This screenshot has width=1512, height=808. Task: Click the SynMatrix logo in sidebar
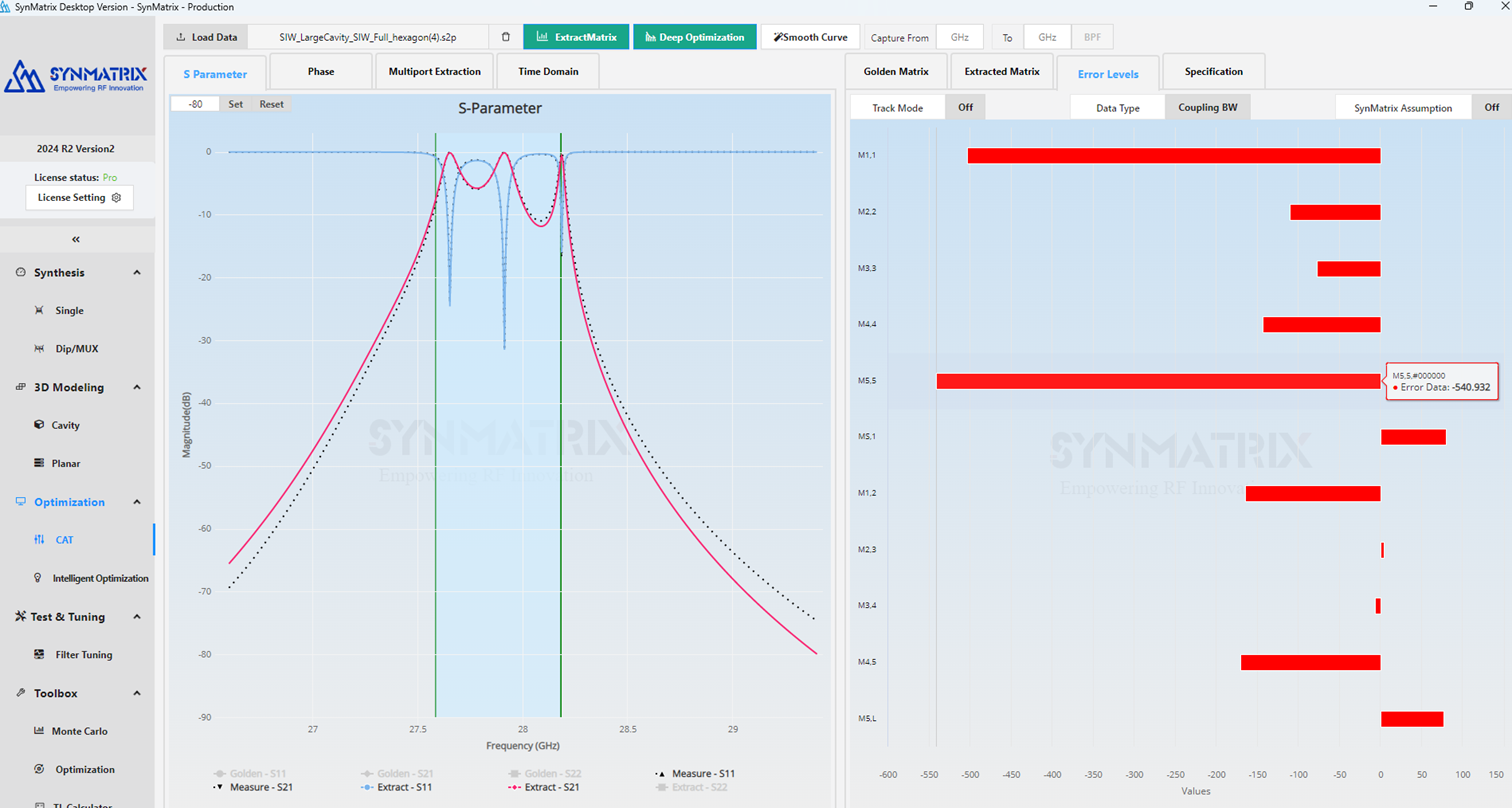click(x=77, y=76)
